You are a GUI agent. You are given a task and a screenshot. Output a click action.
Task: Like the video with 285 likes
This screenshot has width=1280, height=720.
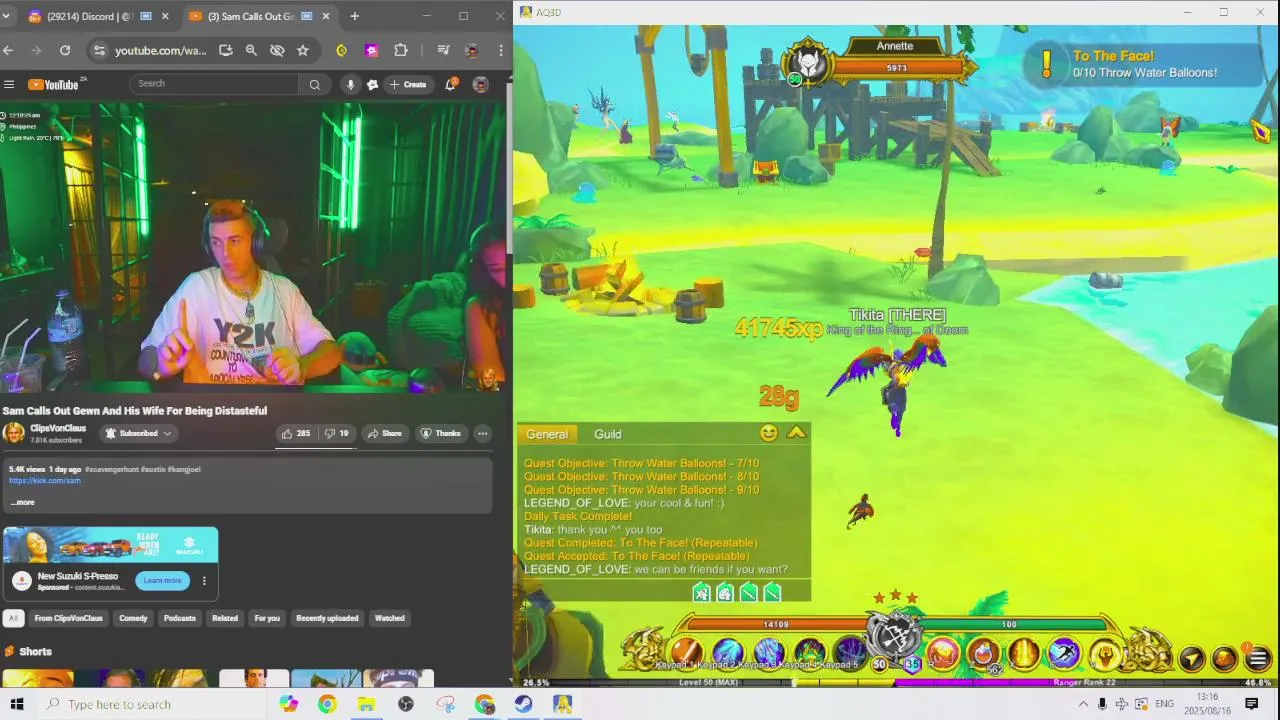point(296,433)
